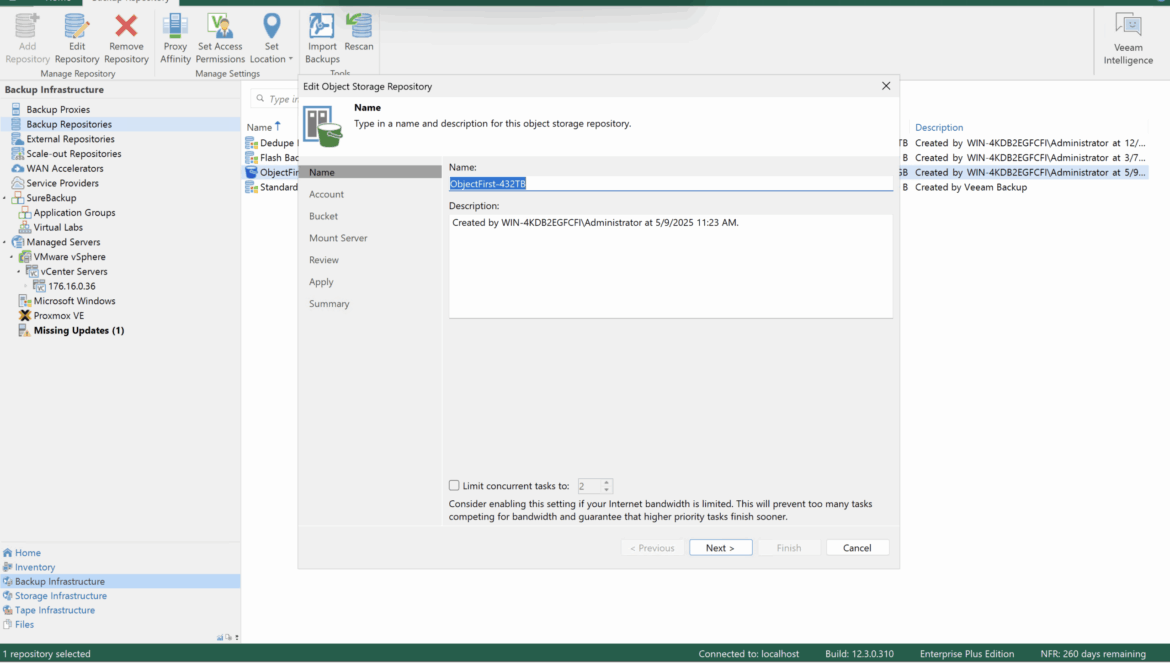Collapse the vCenter Servers tree node

[x=19, y=271]
